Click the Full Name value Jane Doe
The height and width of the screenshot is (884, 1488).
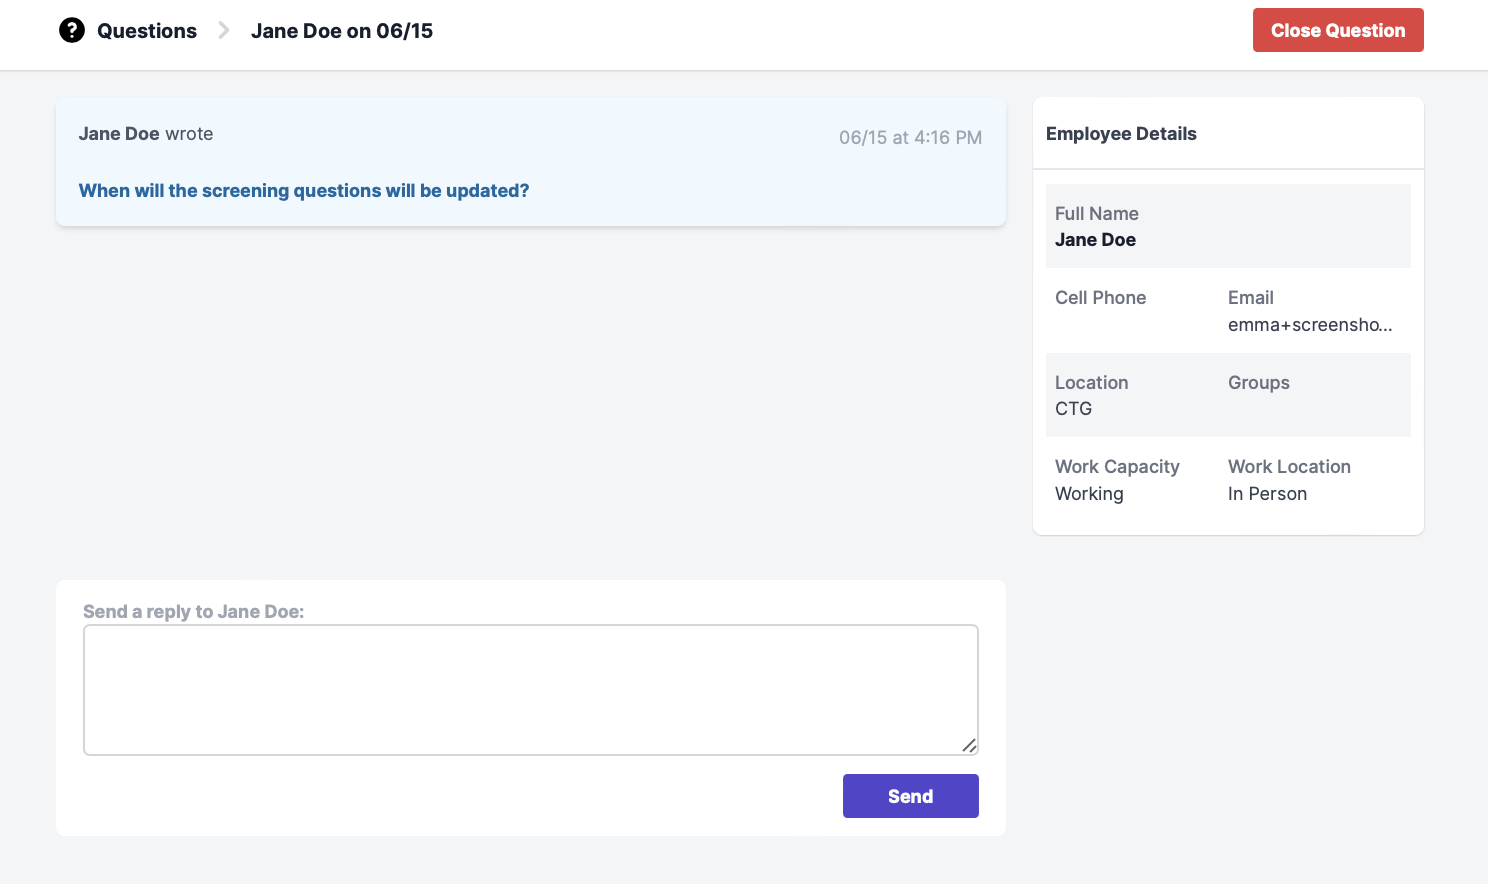pos(1095,240)
